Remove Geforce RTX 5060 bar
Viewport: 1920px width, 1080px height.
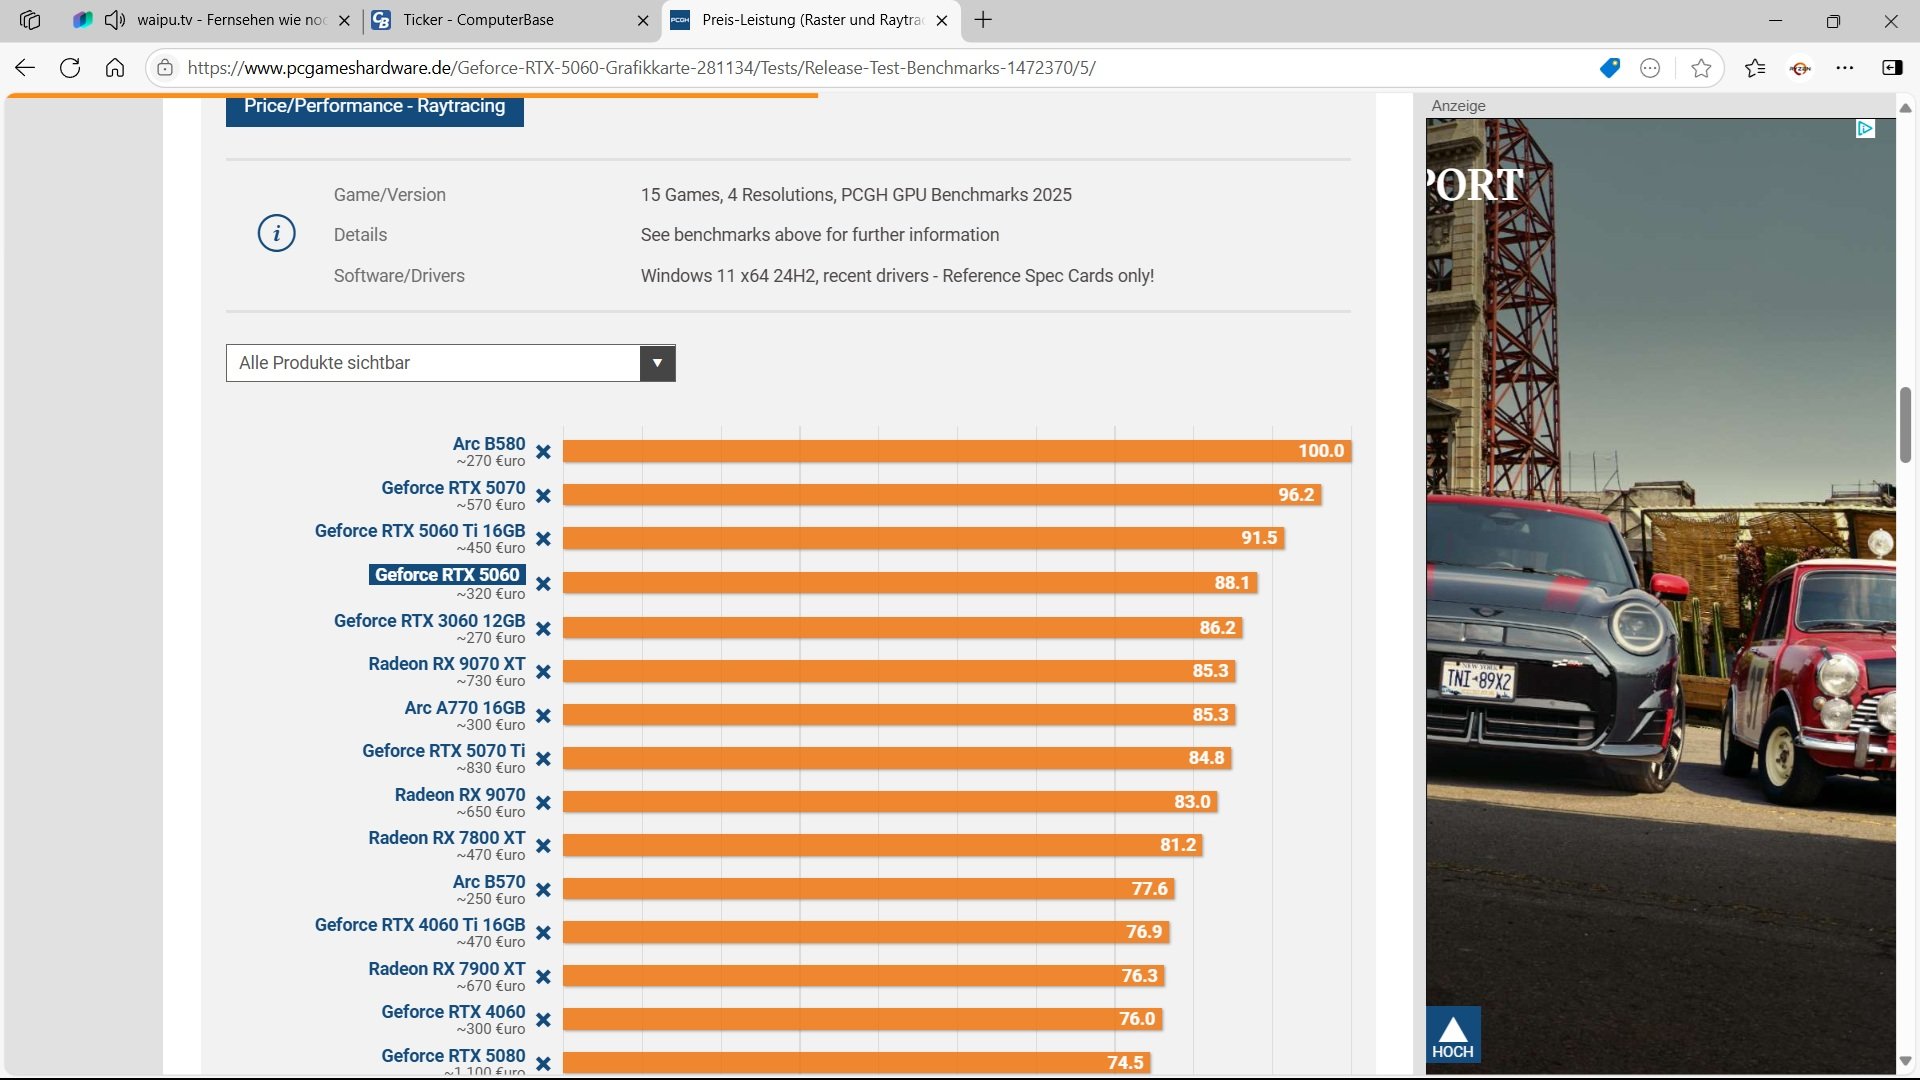(x=543, y=584)
